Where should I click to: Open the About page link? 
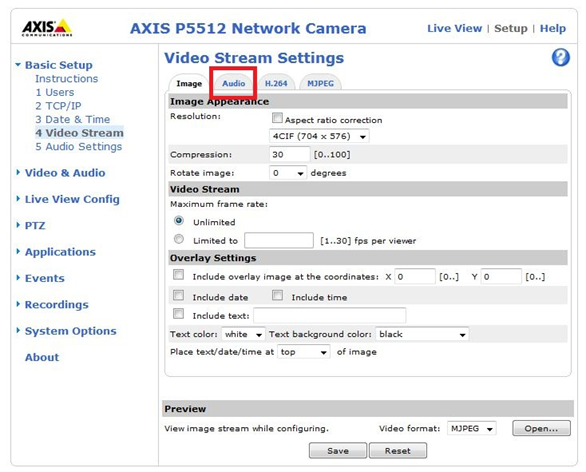(x=42, y=357)
